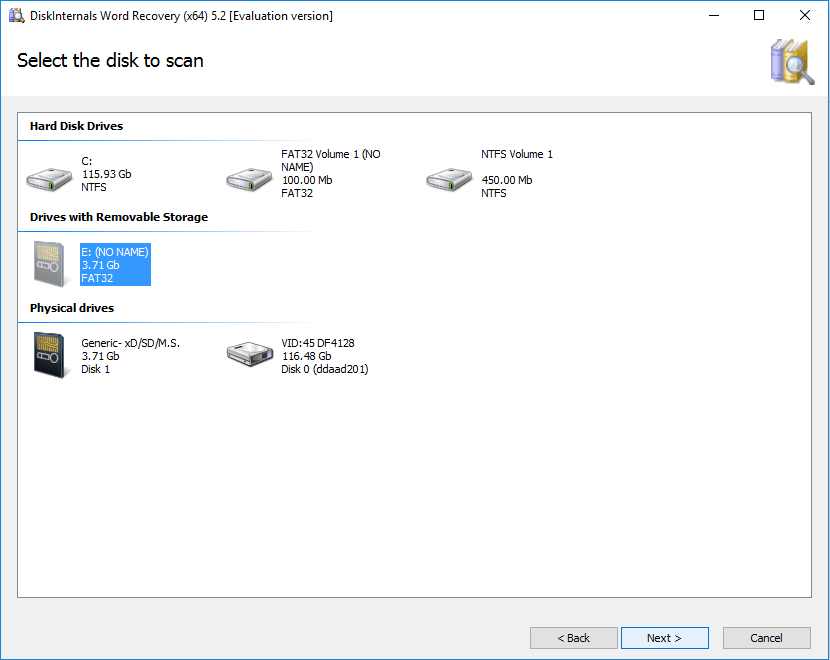
Task: Click the Drives with Removable Storage header
Action: (118, 217)
